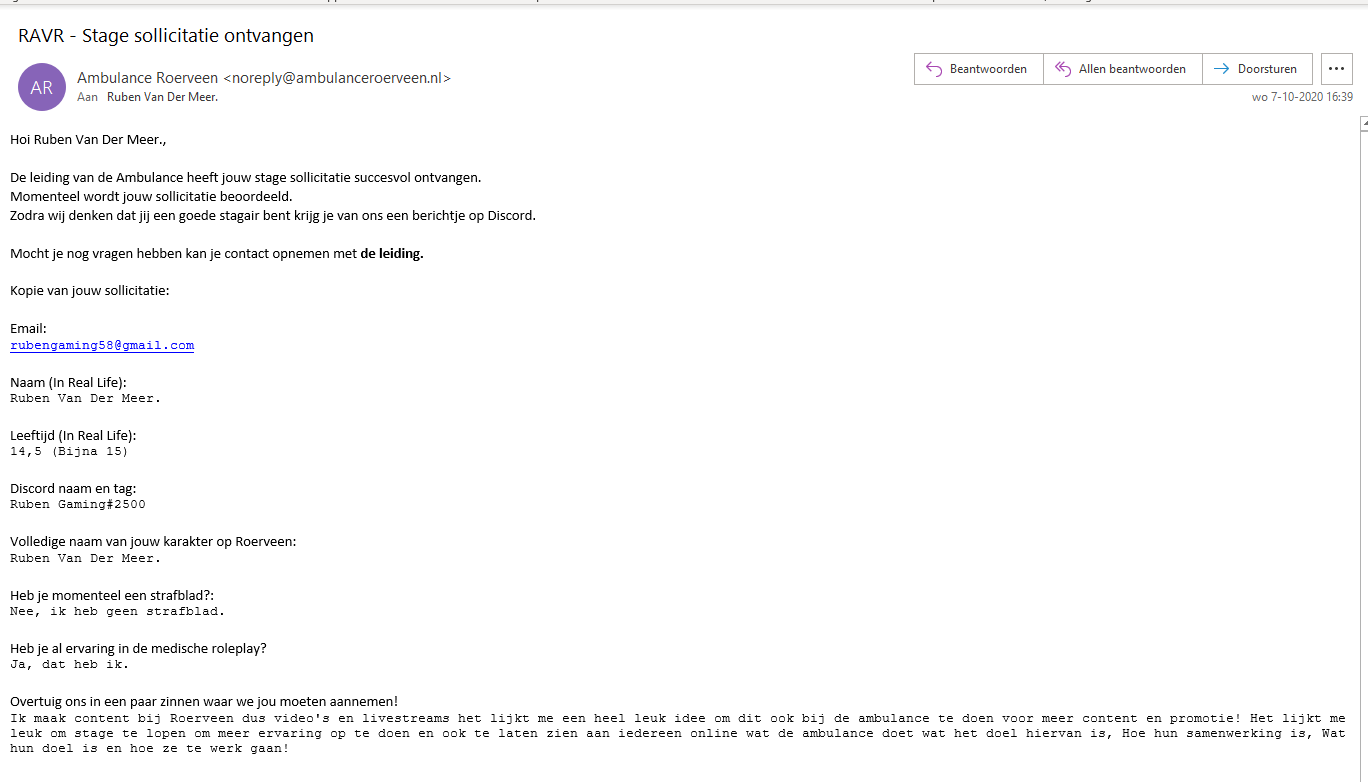The image size is (1368, 782).
Task: Click the greeting line Hoi Ruben Van Der Meer
Action: tap(88, 139)
